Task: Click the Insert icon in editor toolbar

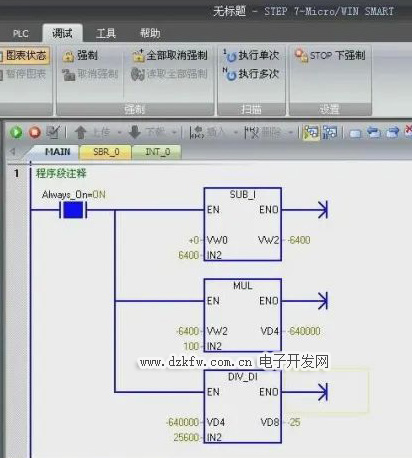Action: (x=196, y=133)
